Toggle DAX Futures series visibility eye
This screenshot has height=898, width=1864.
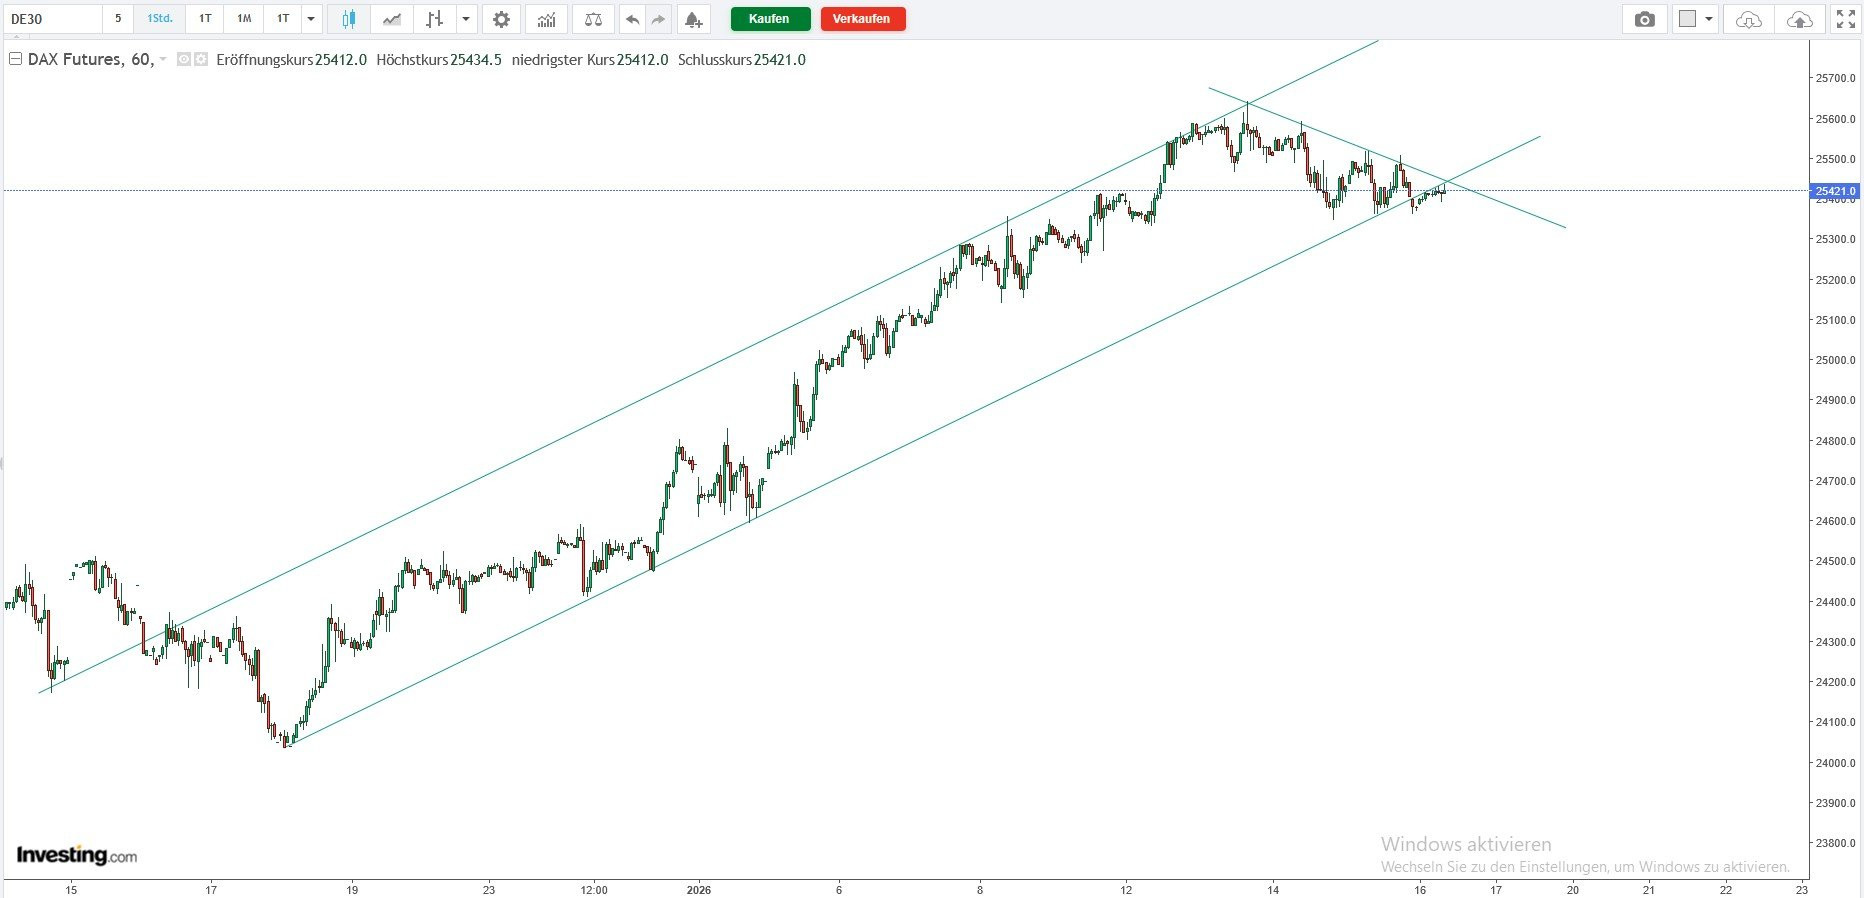(184, 60)
